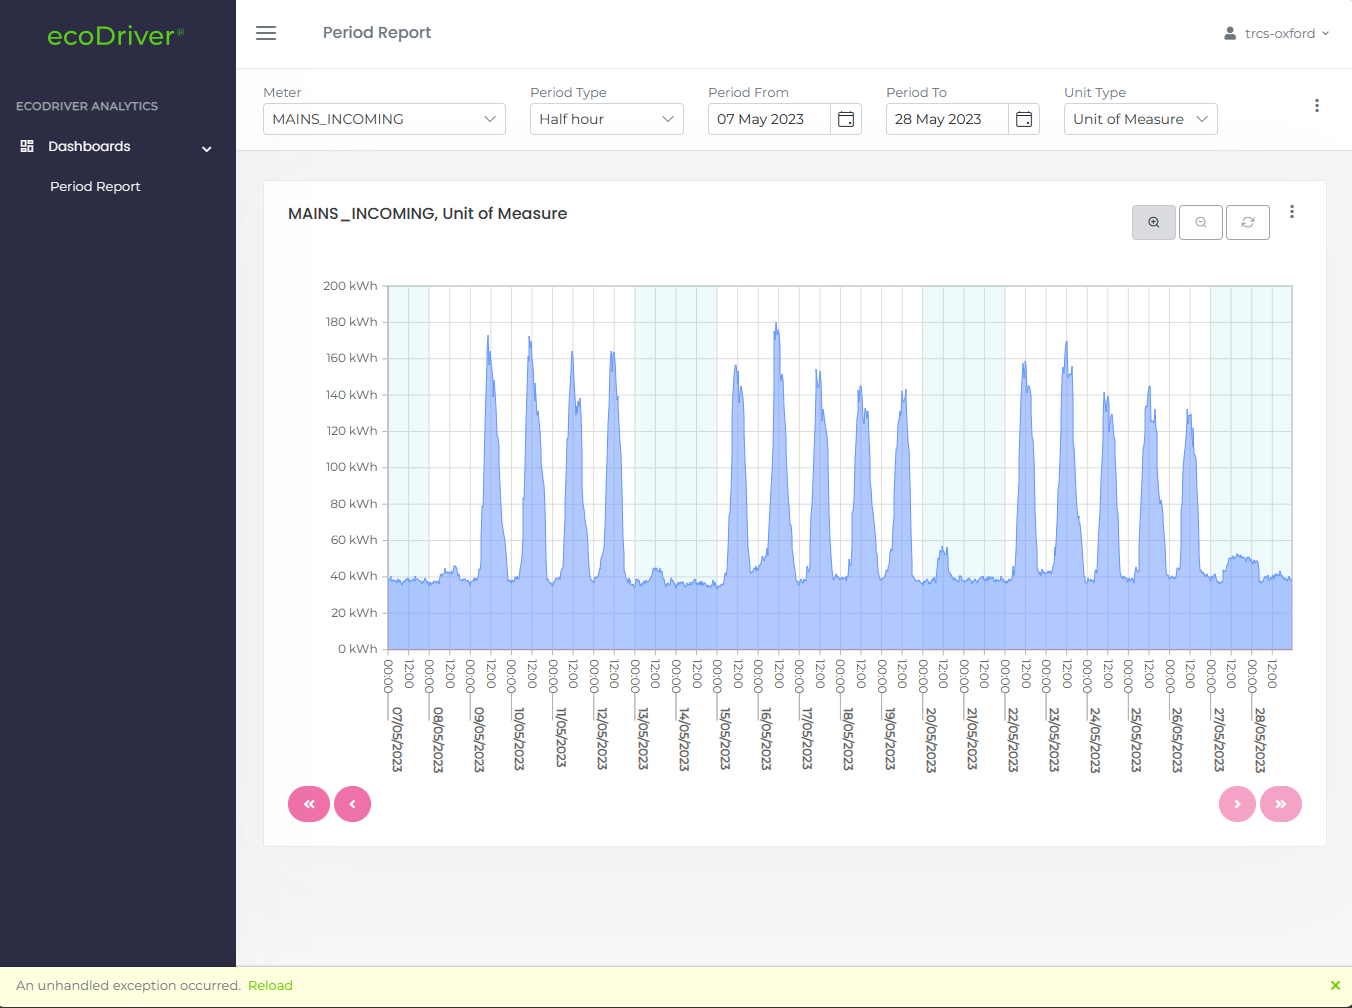
Task: Reset the chart zoom with refresh icon
Action: (1248, 222)
